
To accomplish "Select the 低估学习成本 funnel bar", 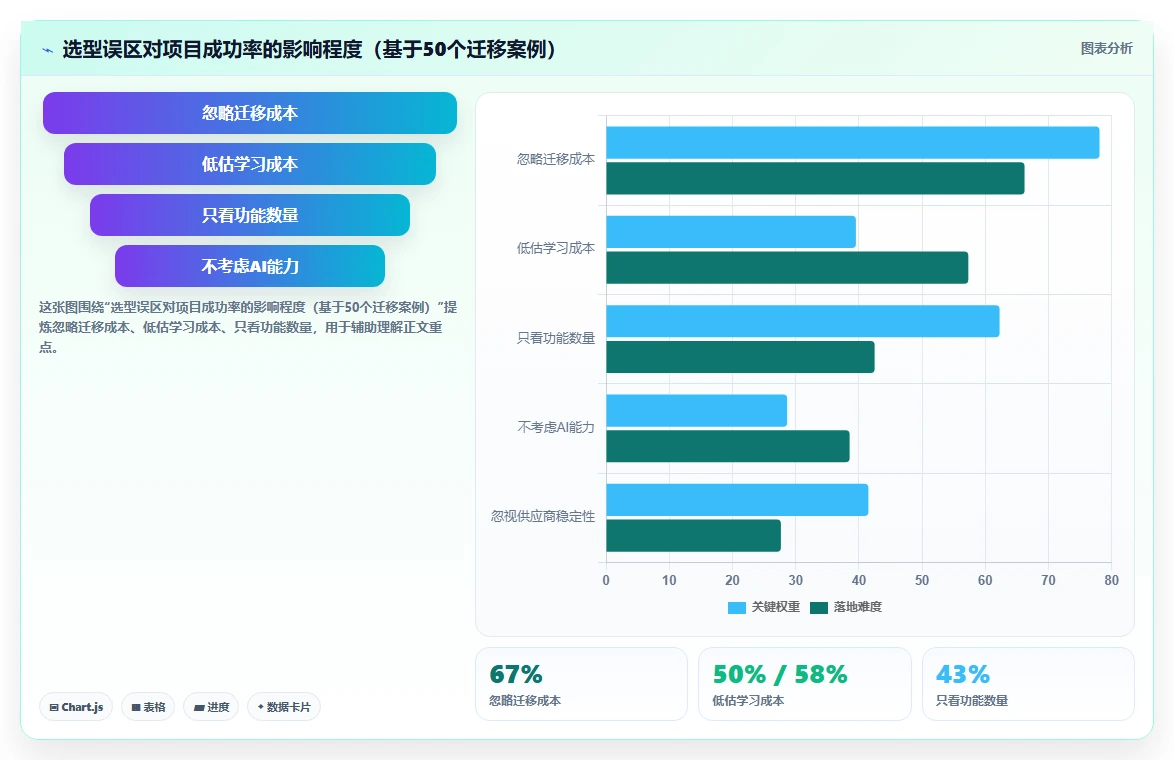I will [249, 164].
